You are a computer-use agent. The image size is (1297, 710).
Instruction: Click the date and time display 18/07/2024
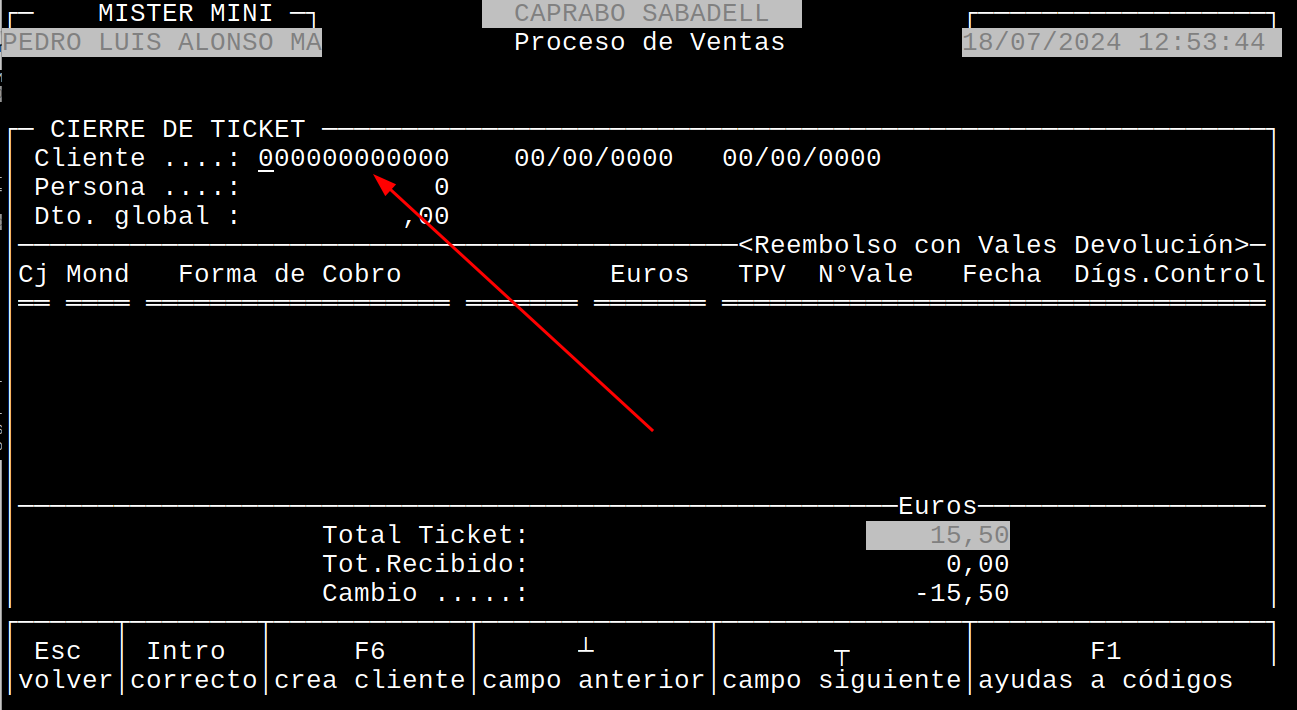[1121, 42]
